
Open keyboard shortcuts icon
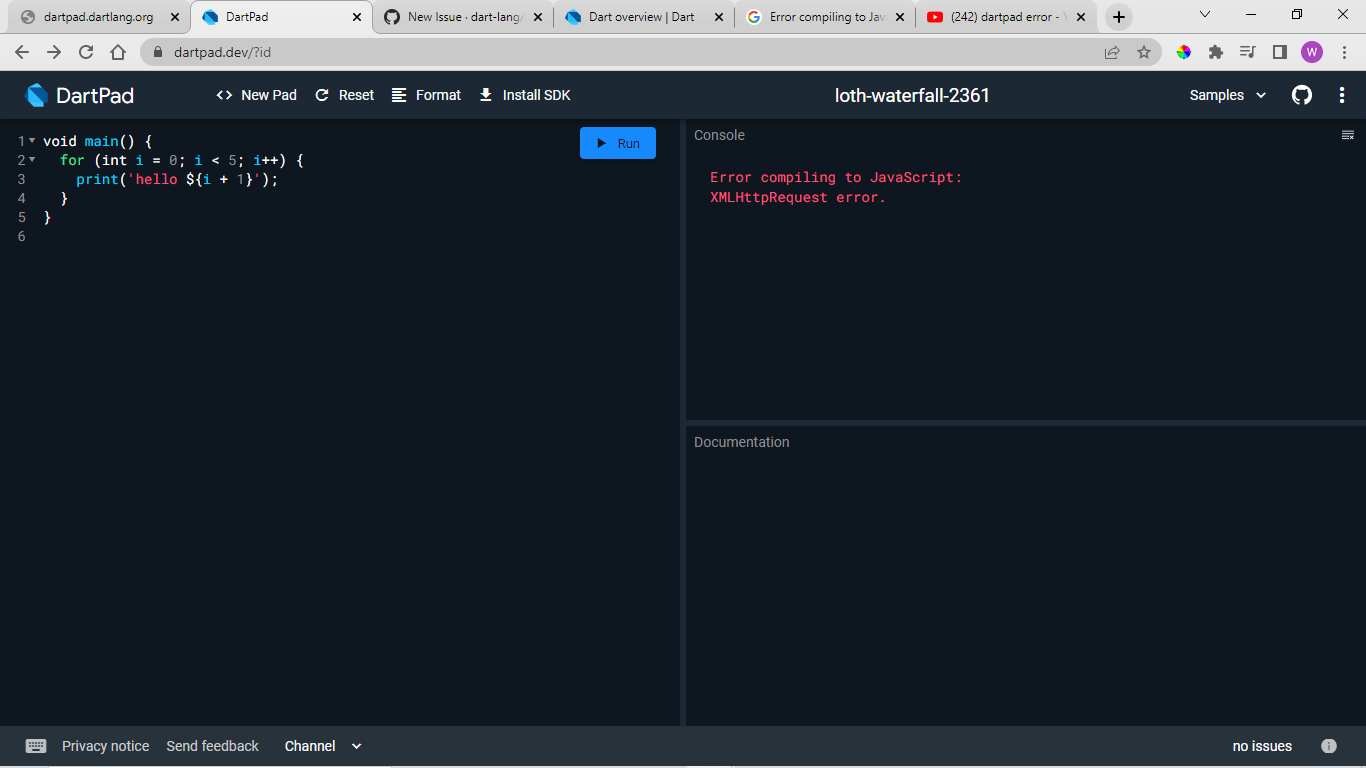pos(36,746)
